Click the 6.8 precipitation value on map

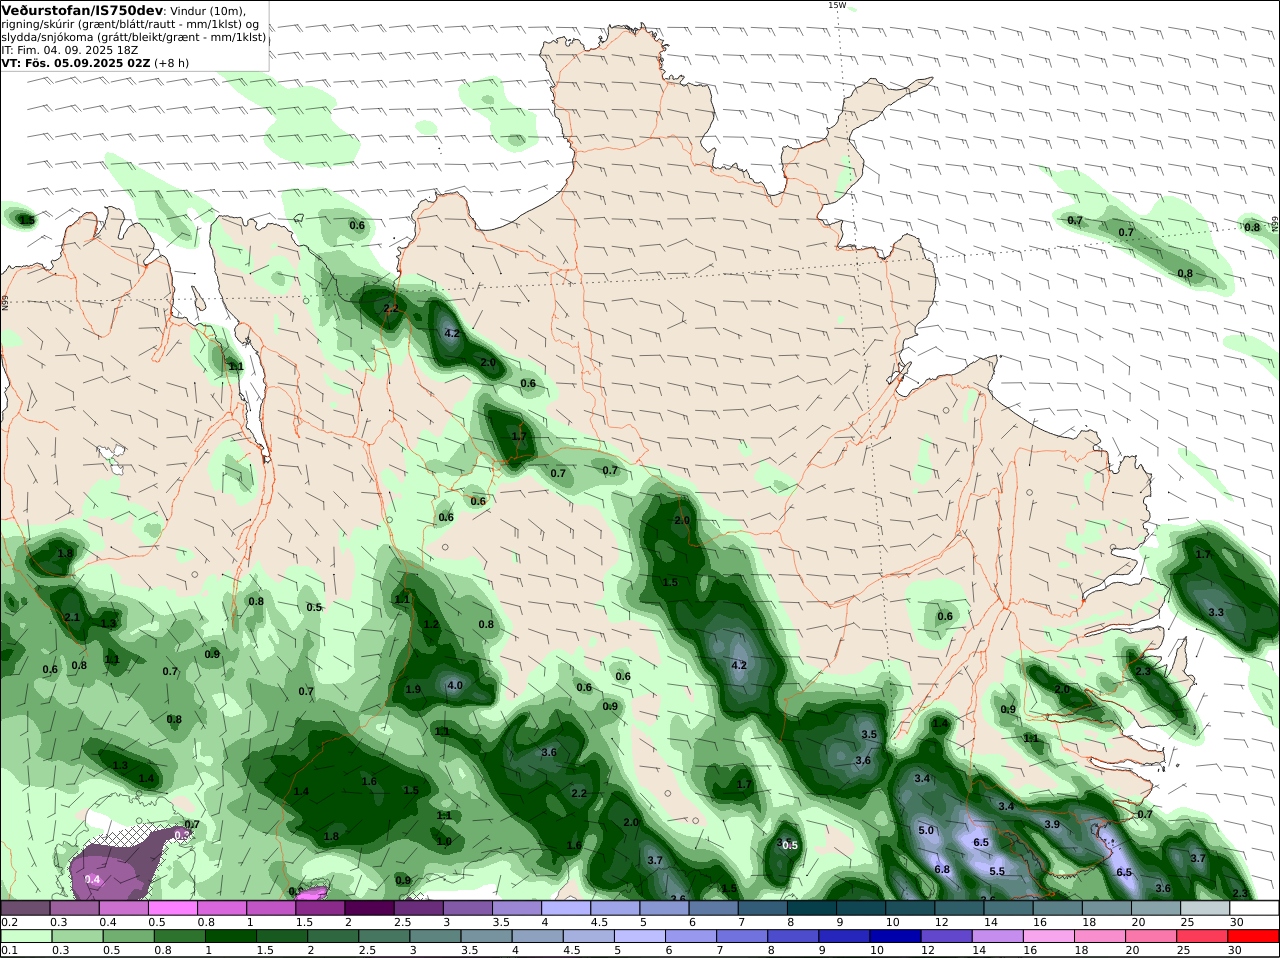coord(942,870)
